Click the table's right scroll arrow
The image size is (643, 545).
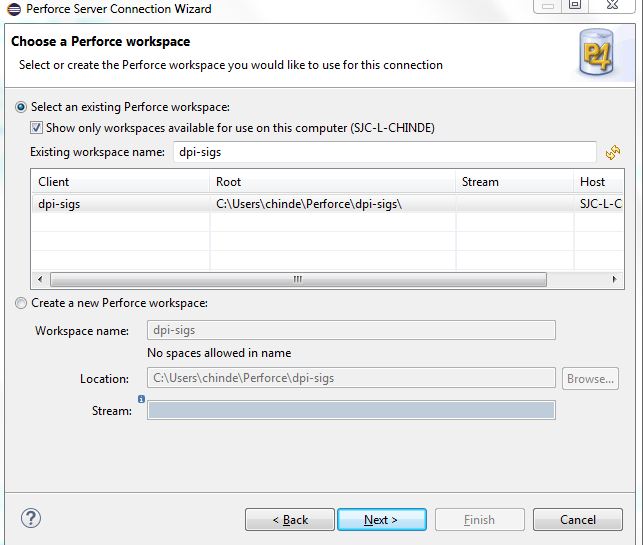[x=614, y=279]
